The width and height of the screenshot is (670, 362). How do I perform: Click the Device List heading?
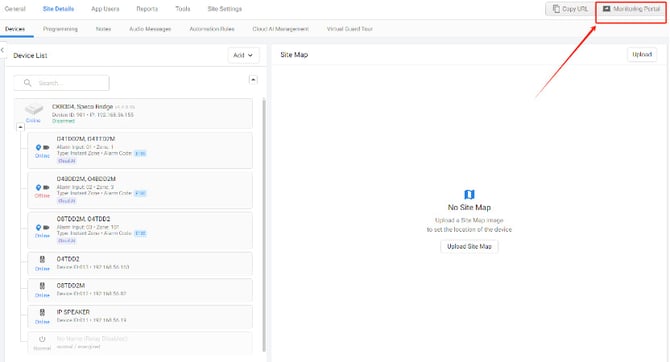pos(30,56)
